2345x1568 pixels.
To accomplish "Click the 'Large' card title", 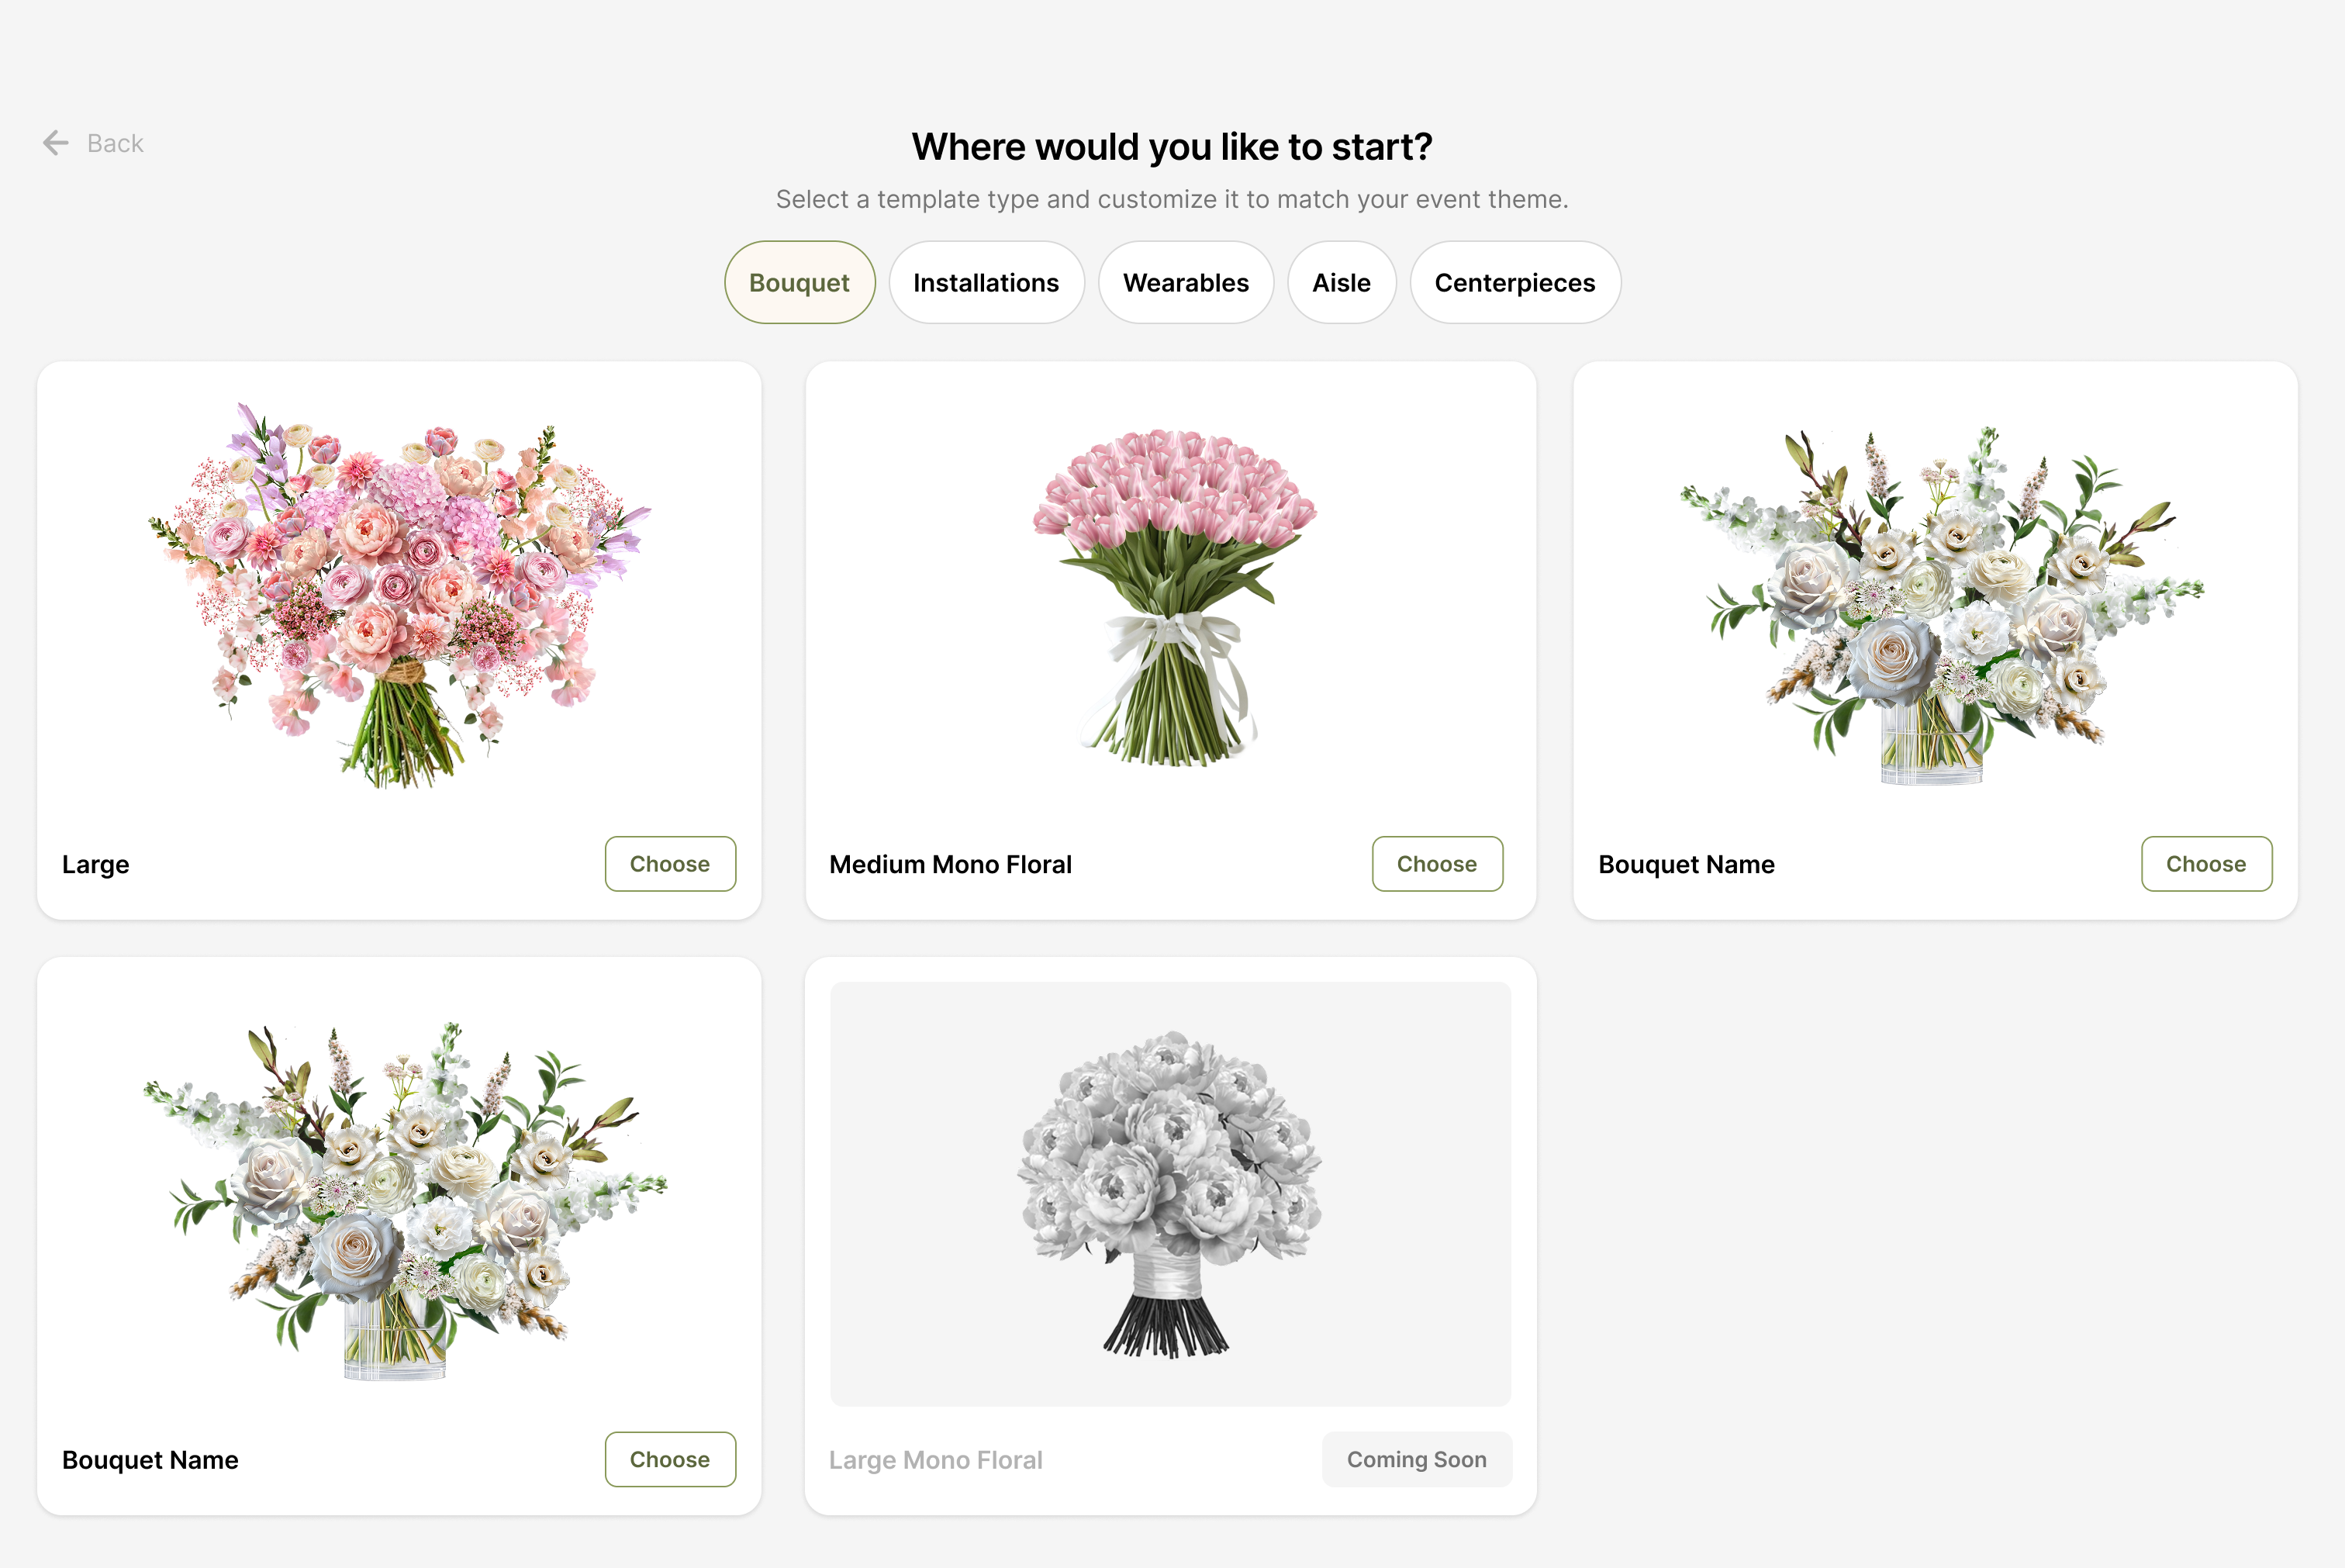I will (96, 864).
